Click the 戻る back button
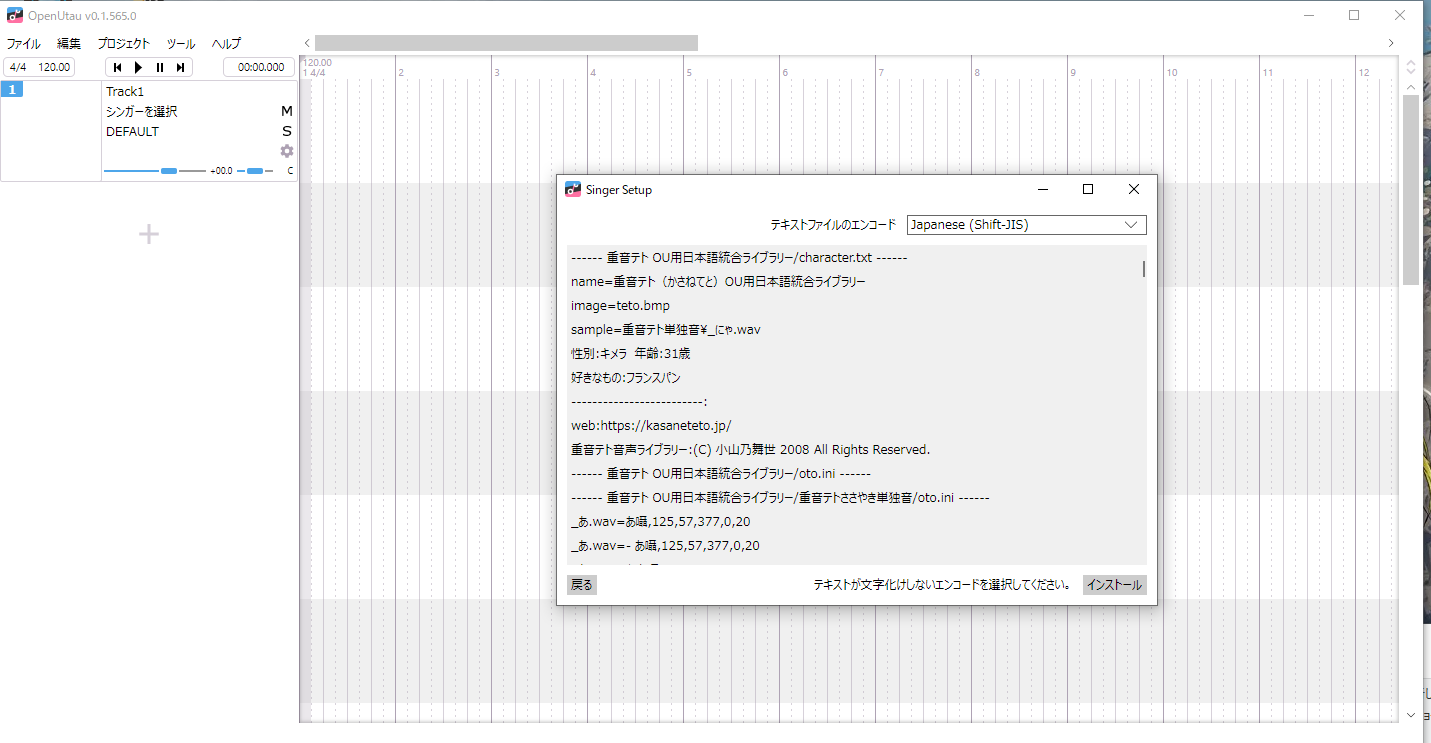The height and width of the screenshot is (743, 1431). pos(582,585)
